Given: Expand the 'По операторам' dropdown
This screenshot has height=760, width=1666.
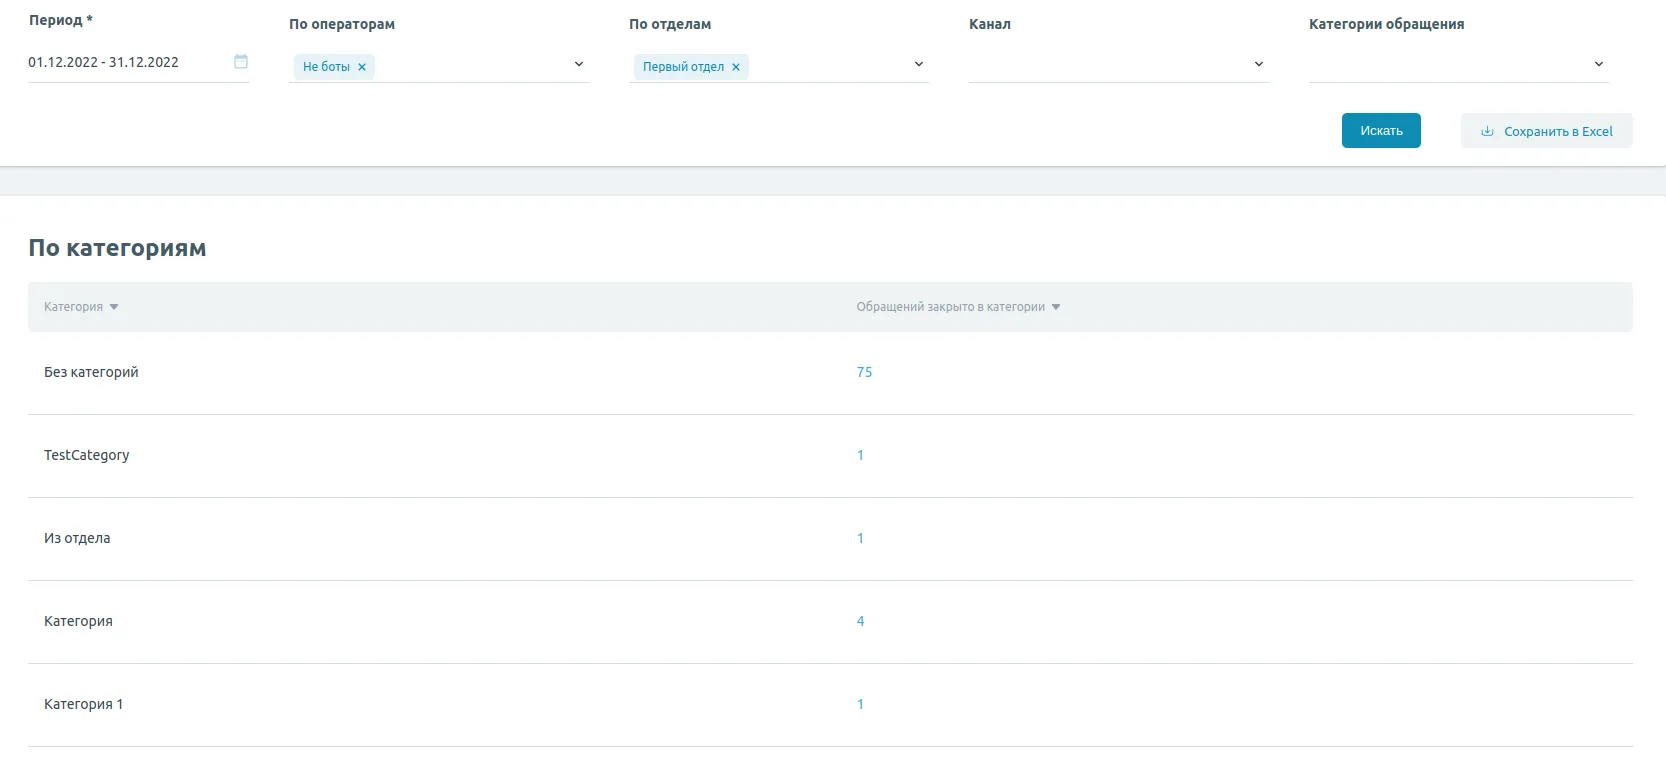Looking at the screenshot, I should point(578,64).
